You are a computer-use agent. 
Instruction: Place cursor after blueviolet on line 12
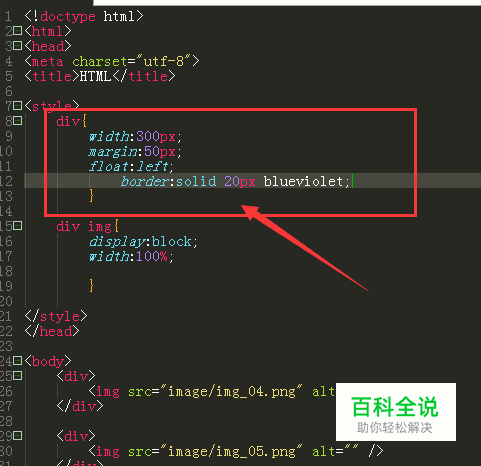tap(351, 181)
